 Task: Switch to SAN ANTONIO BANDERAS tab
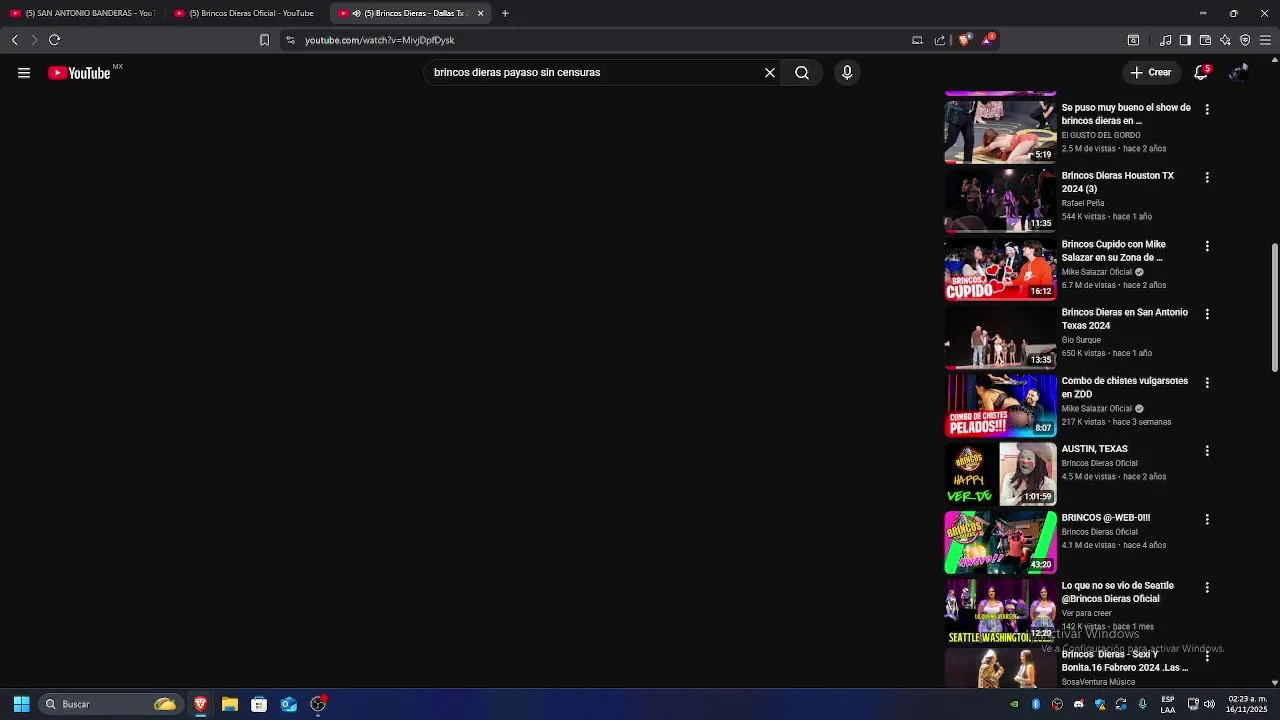click(82, 13)
